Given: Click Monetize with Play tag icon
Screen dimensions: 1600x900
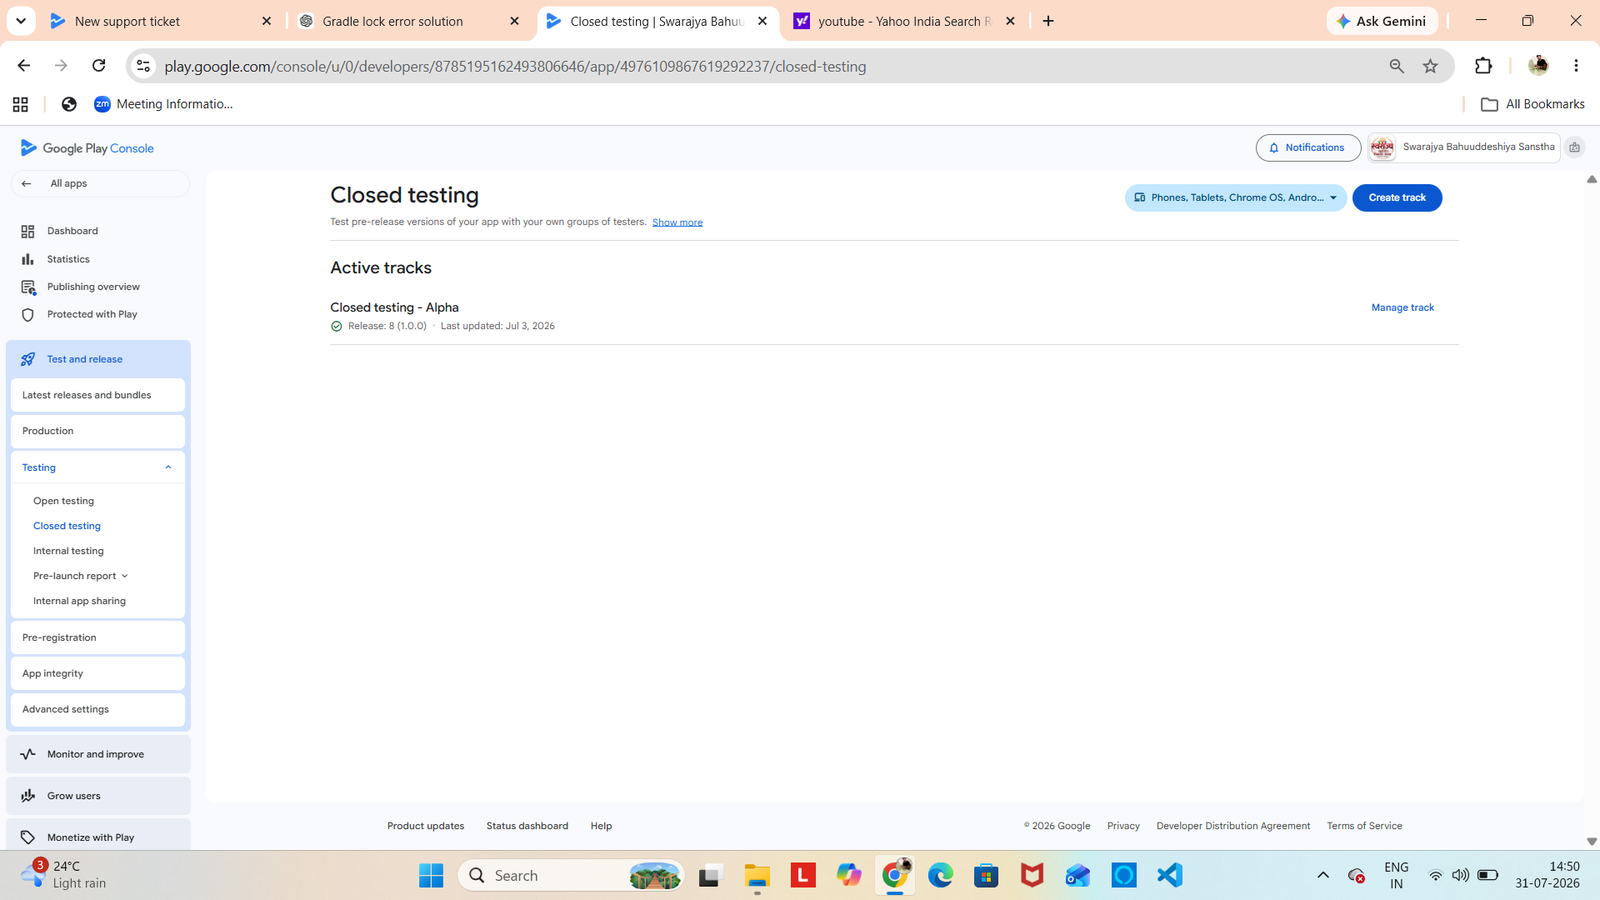Looking at the screenshot, I should coord(28,837).
